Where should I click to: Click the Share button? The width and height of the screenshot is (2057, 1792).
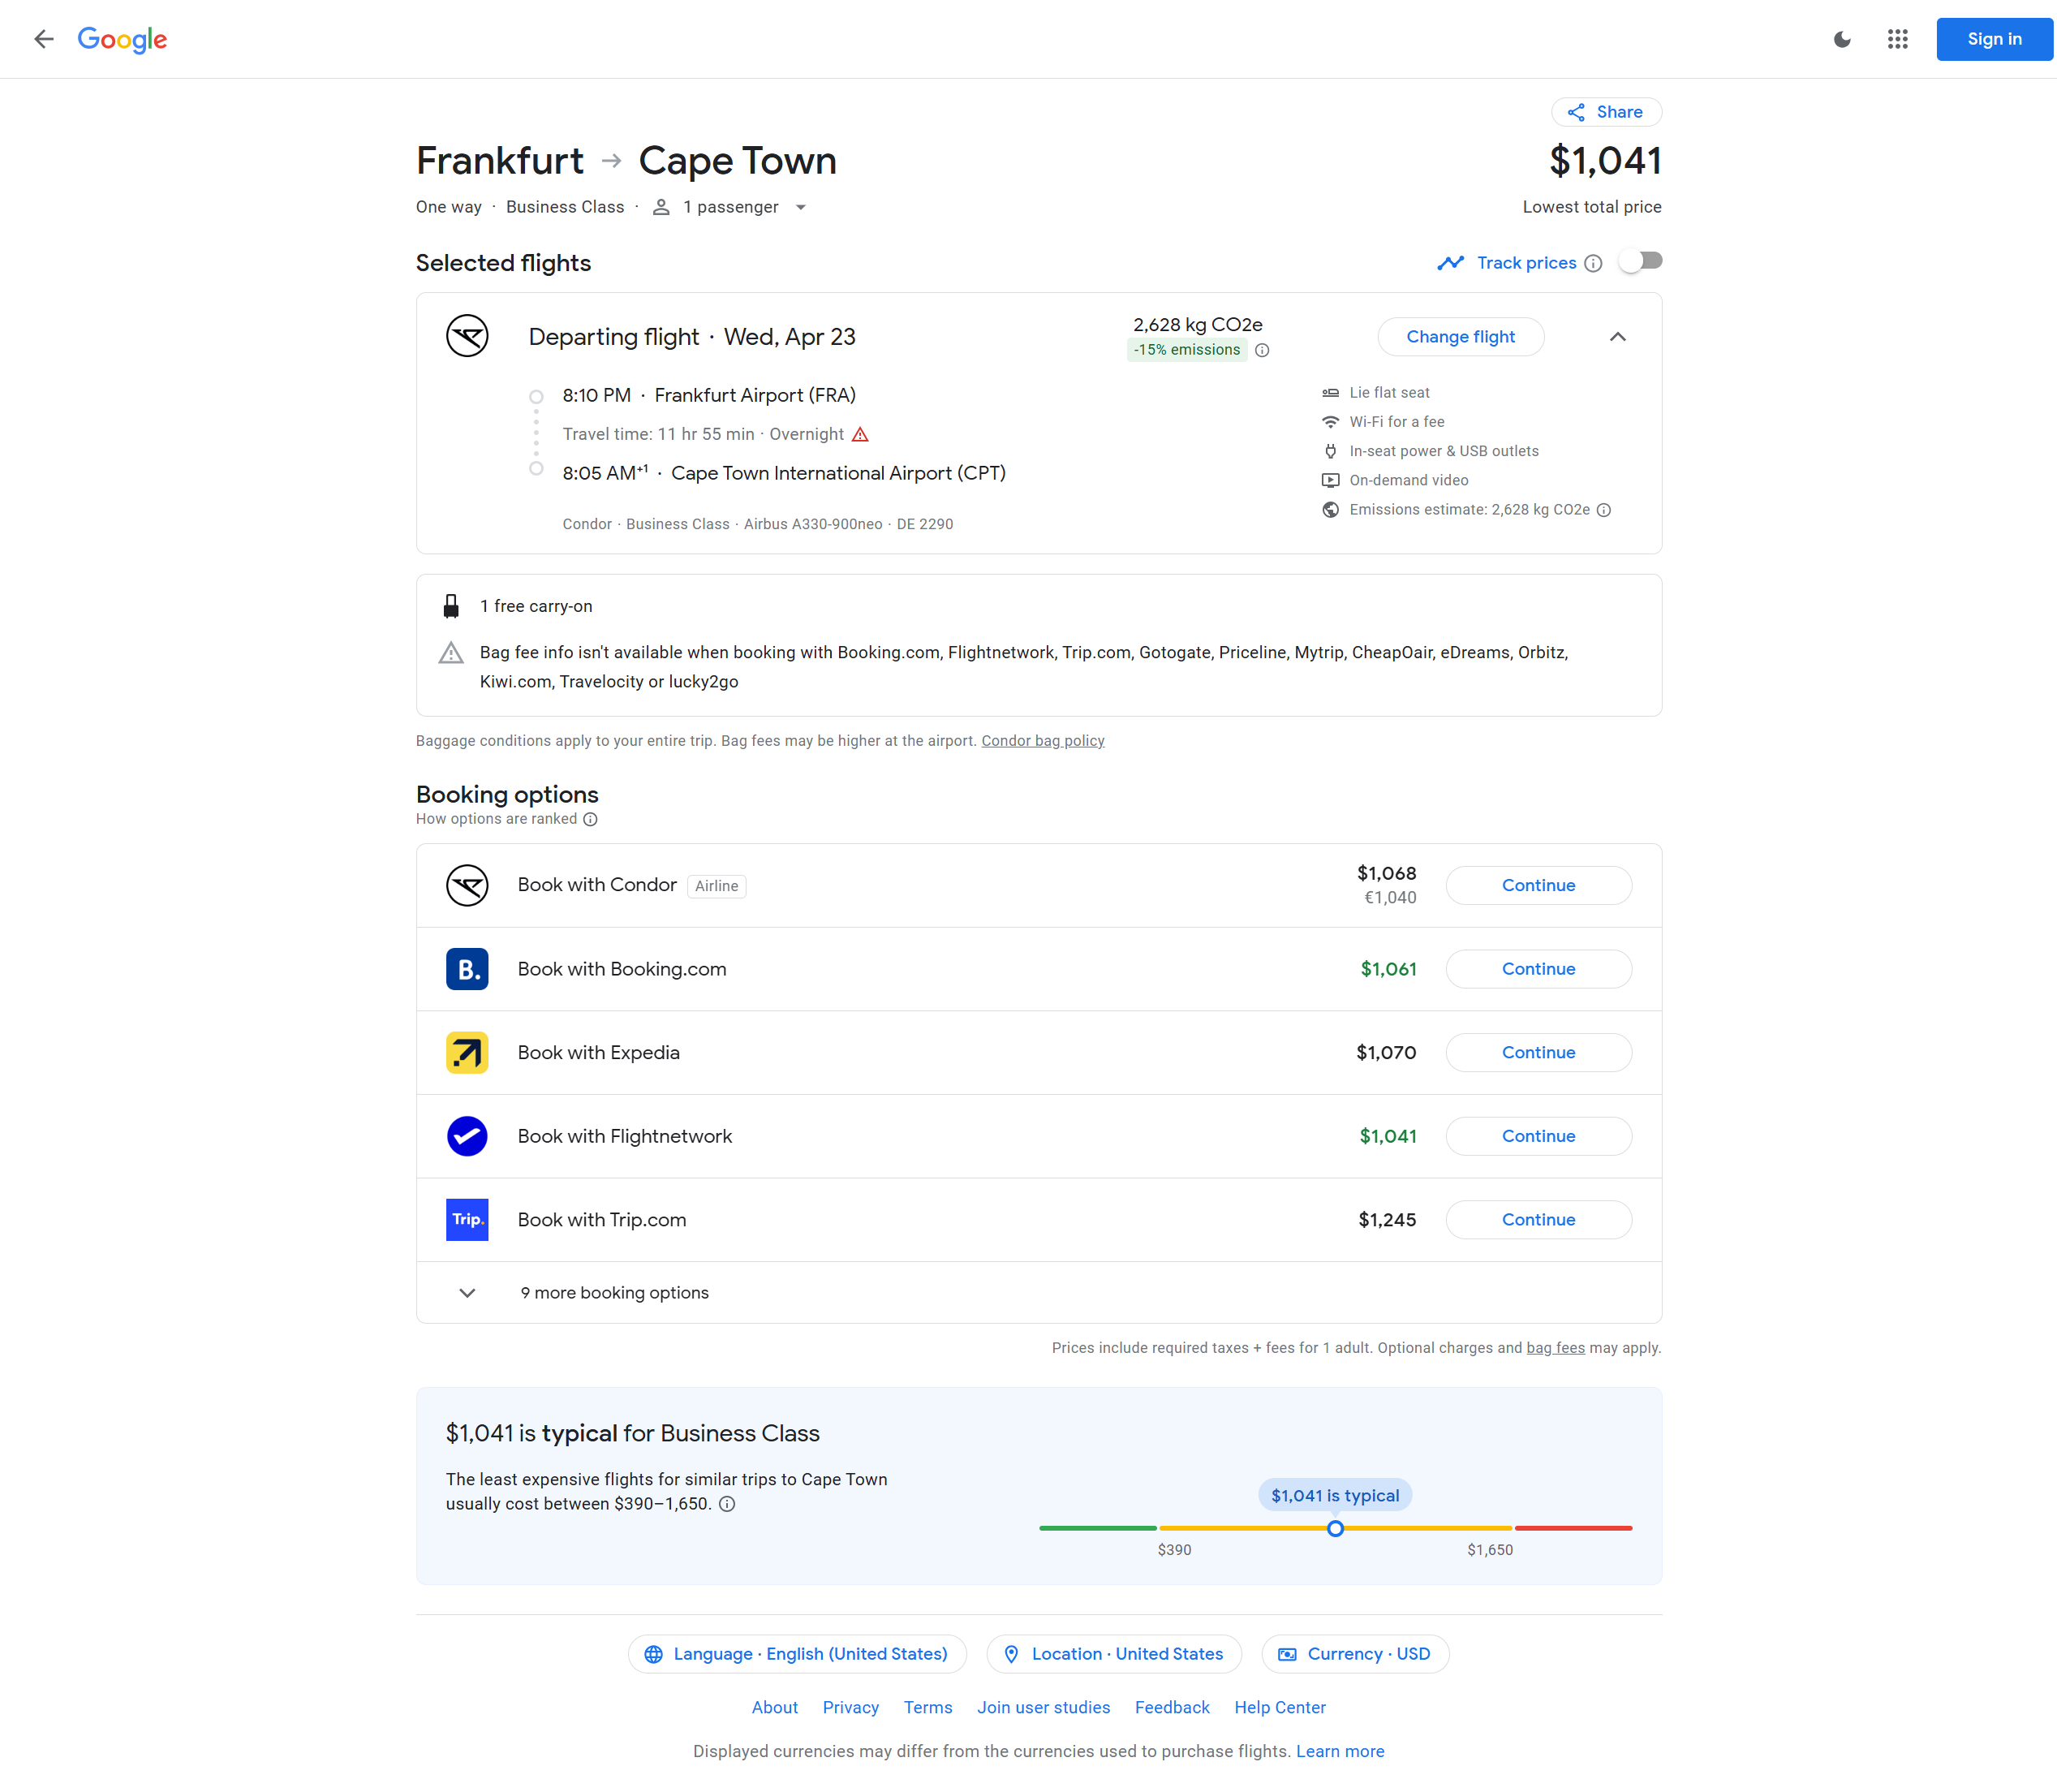[1605, 112]
